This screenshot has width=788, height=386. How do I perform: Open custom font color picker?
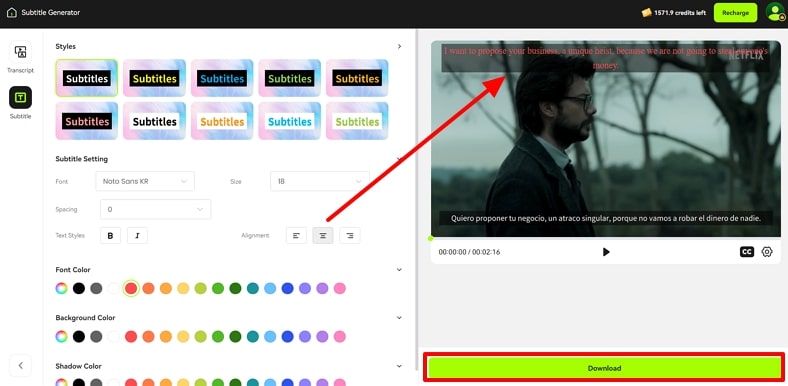click(61, 288)
